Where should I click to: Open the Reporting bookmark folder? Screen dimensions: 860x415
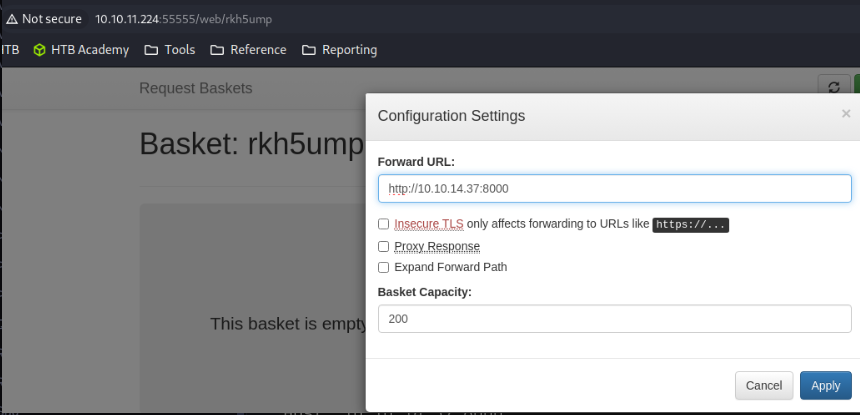(340, 50)
